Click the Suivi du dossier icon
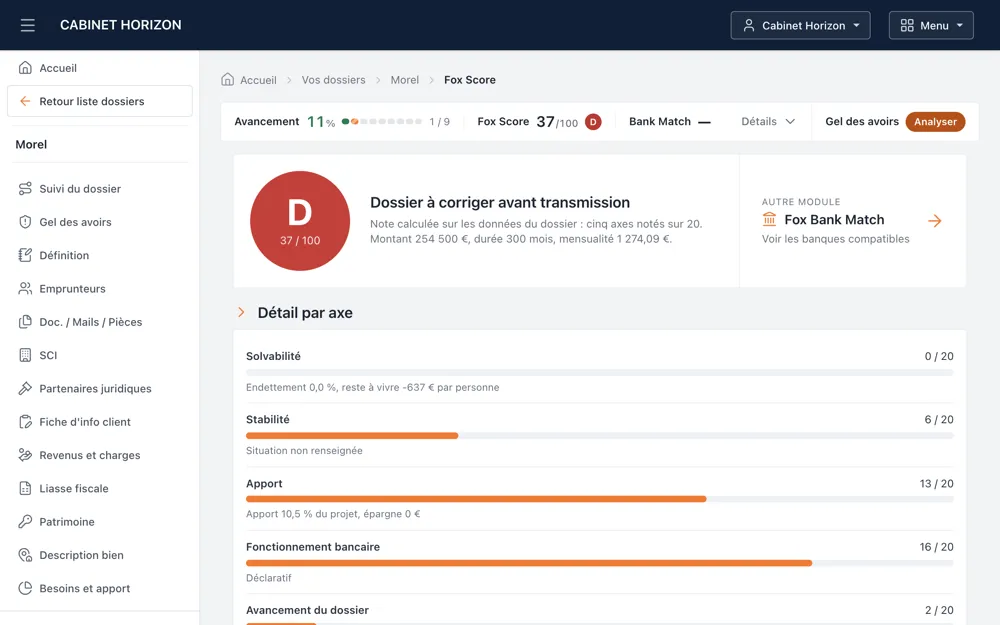Image resolution: width=1000 pixels, height=625 pixels. pyautogui.click(x=25, y=189)
